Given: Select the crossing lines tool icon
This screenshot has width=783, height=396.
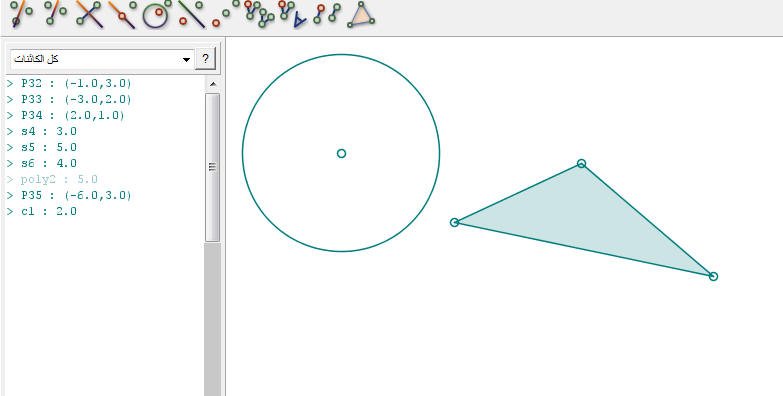Looking at the screenshot, I should (89, 13).
